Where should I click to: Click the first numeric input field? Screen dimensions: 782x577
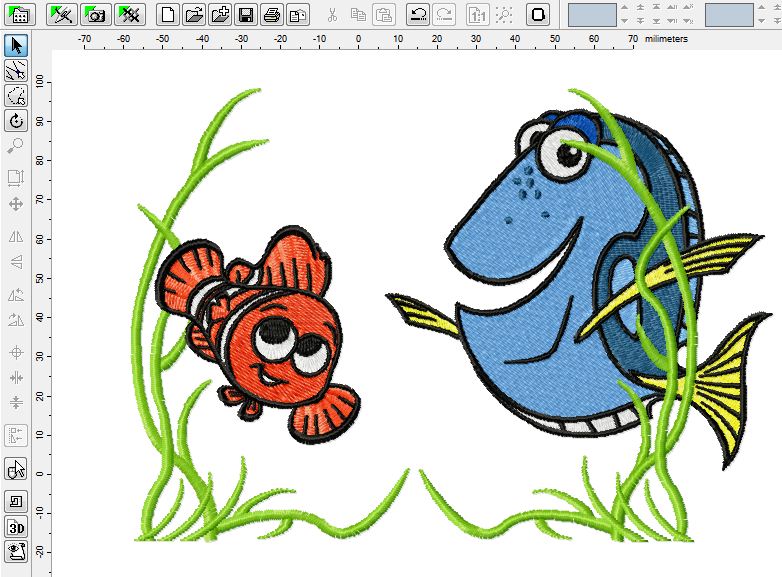tap(592, 15)
